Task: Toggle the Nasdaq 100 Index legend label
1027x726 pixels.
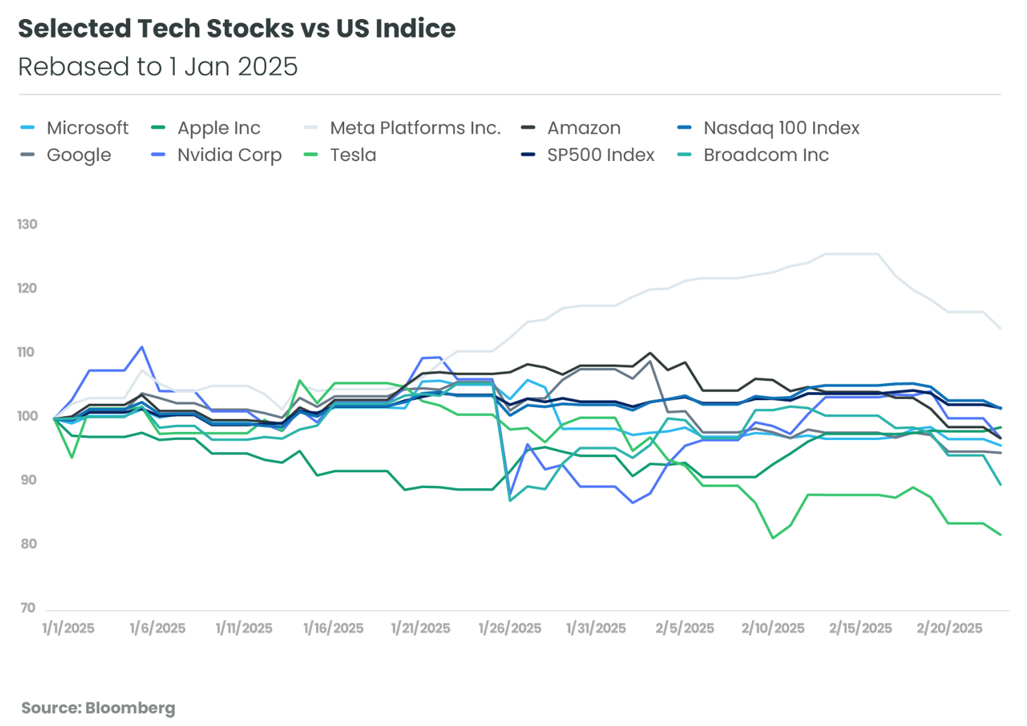Action: 781,128
